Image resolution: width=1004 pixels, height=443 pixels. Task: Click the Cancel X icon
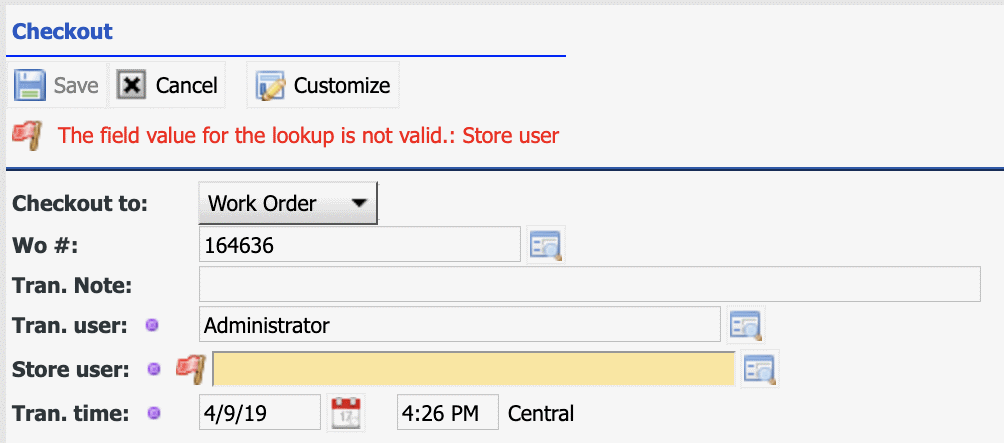131,85
